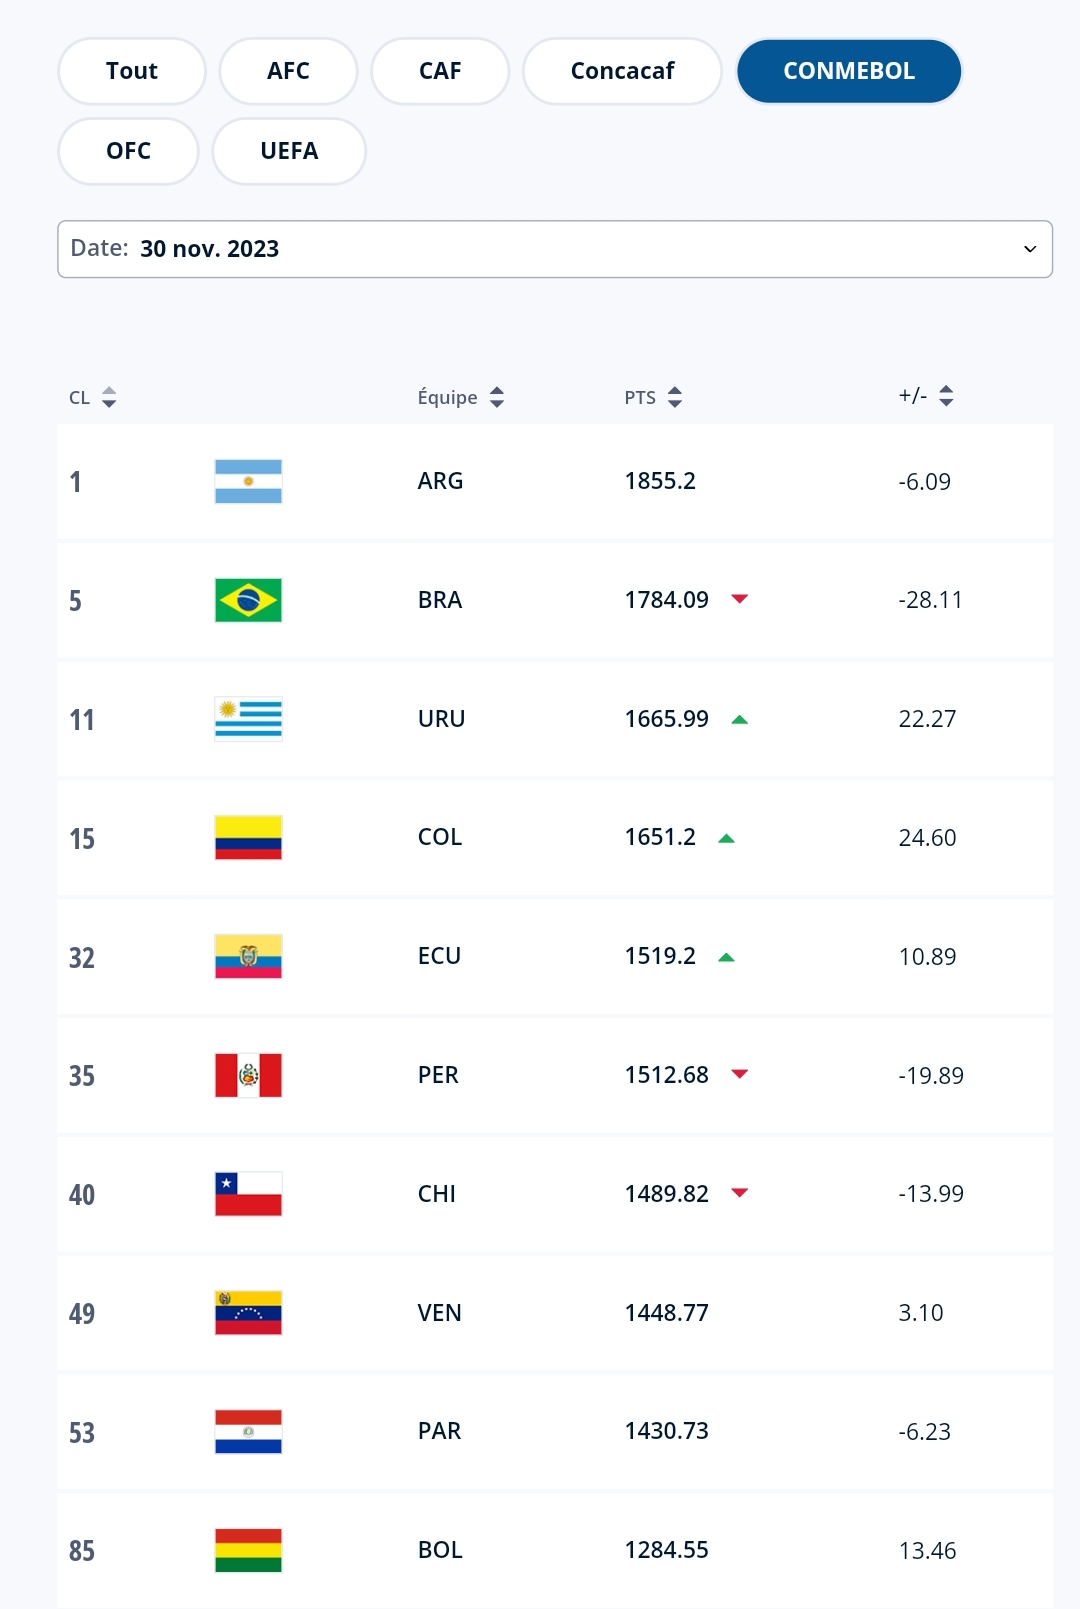Click the Venezuela flag icon

pos(248,1313)
